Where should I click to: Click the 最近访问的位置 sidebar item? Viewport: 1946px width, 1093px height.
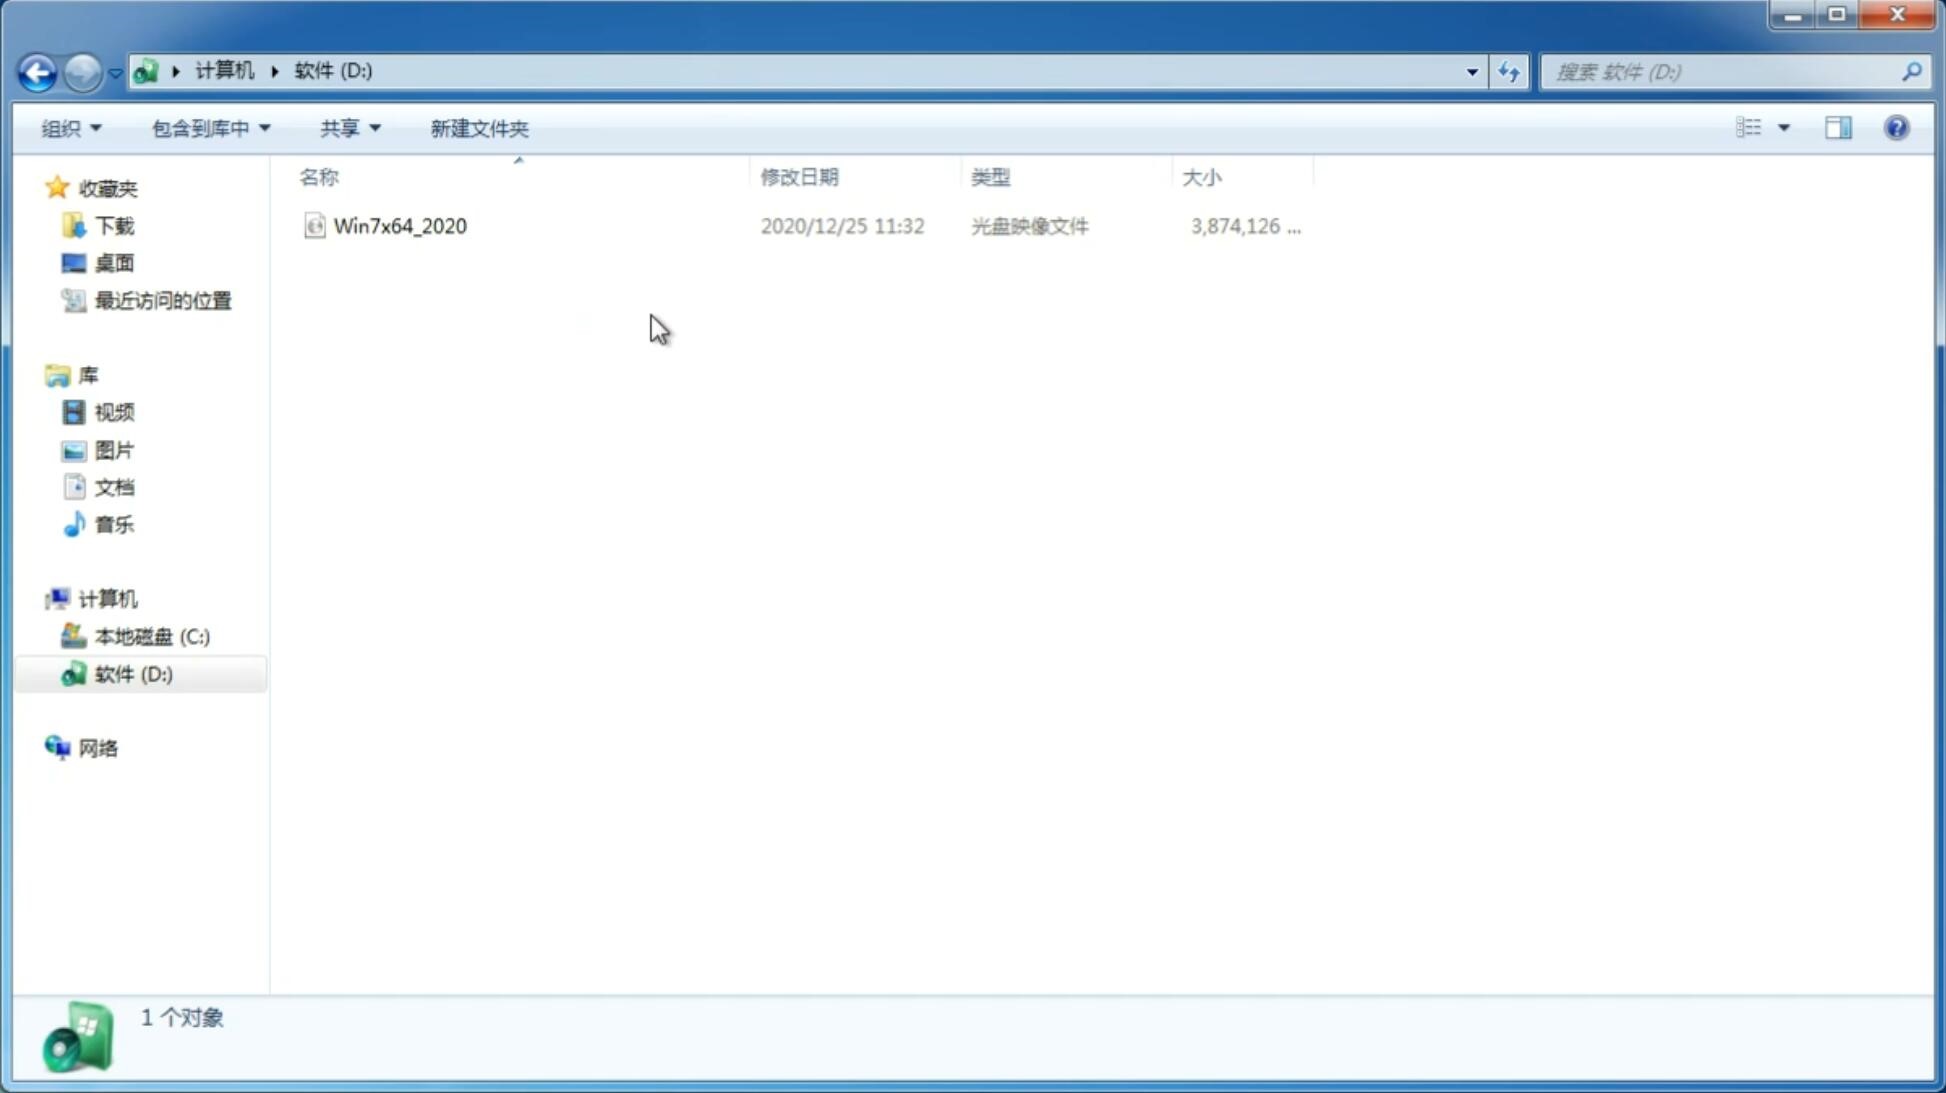click(162, 301)
